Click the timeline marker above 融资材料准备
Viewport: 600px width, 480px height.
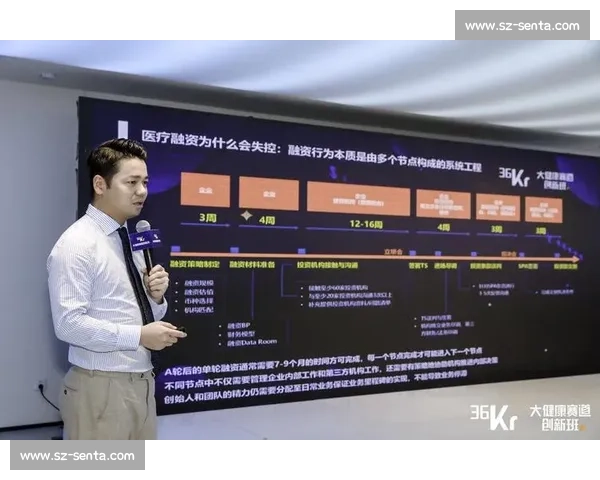[x=235, y=250]
